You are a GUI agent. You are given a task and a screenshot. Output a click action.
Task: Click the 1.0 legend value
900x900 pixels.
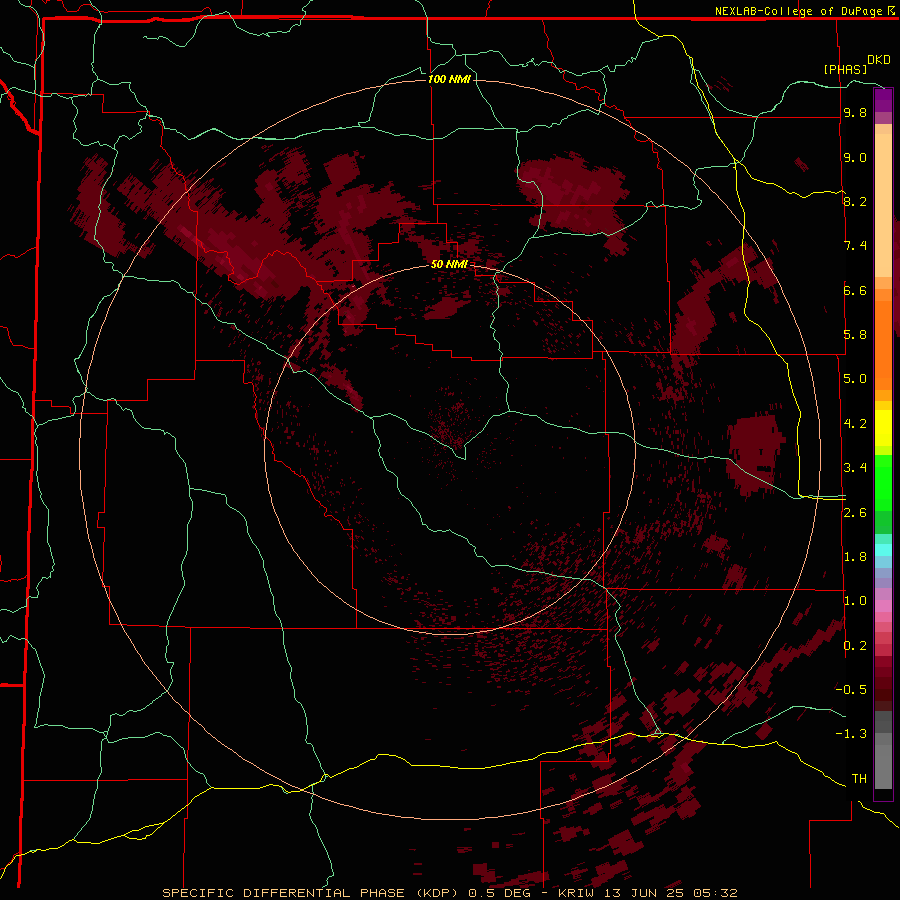pos(855,601)
